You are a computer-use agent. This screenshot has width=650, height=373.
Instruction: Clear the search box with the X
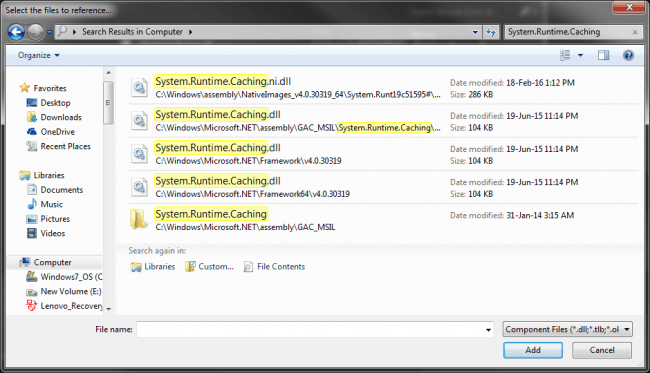[635, 32]
